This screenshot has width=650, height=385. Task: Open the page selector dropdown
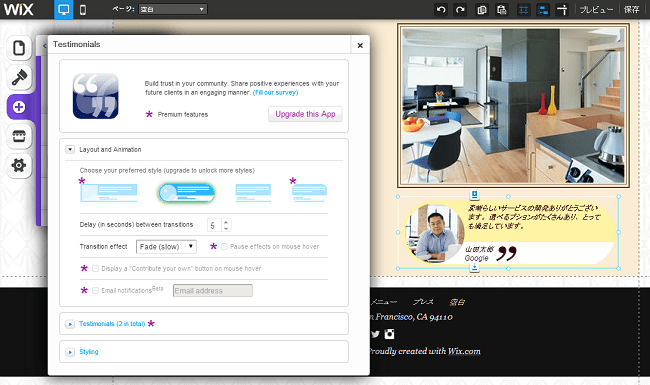point(173,9)
